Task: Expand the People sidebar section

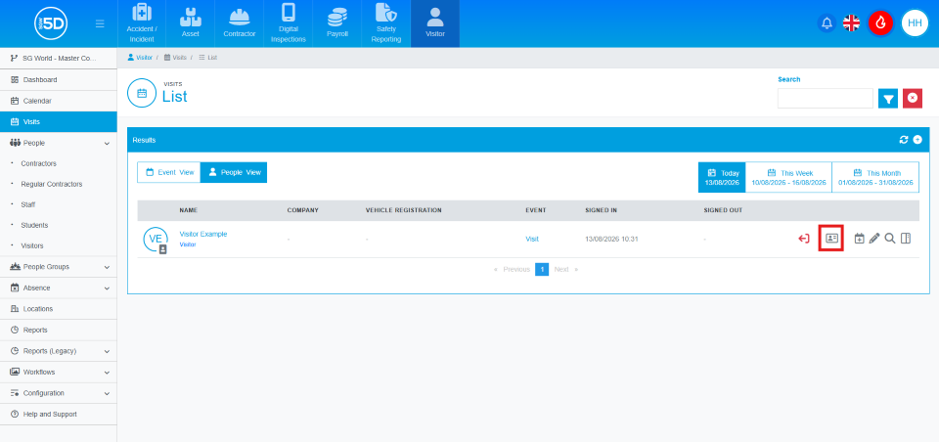Action: pyautogui.click(x=58, y=143)
